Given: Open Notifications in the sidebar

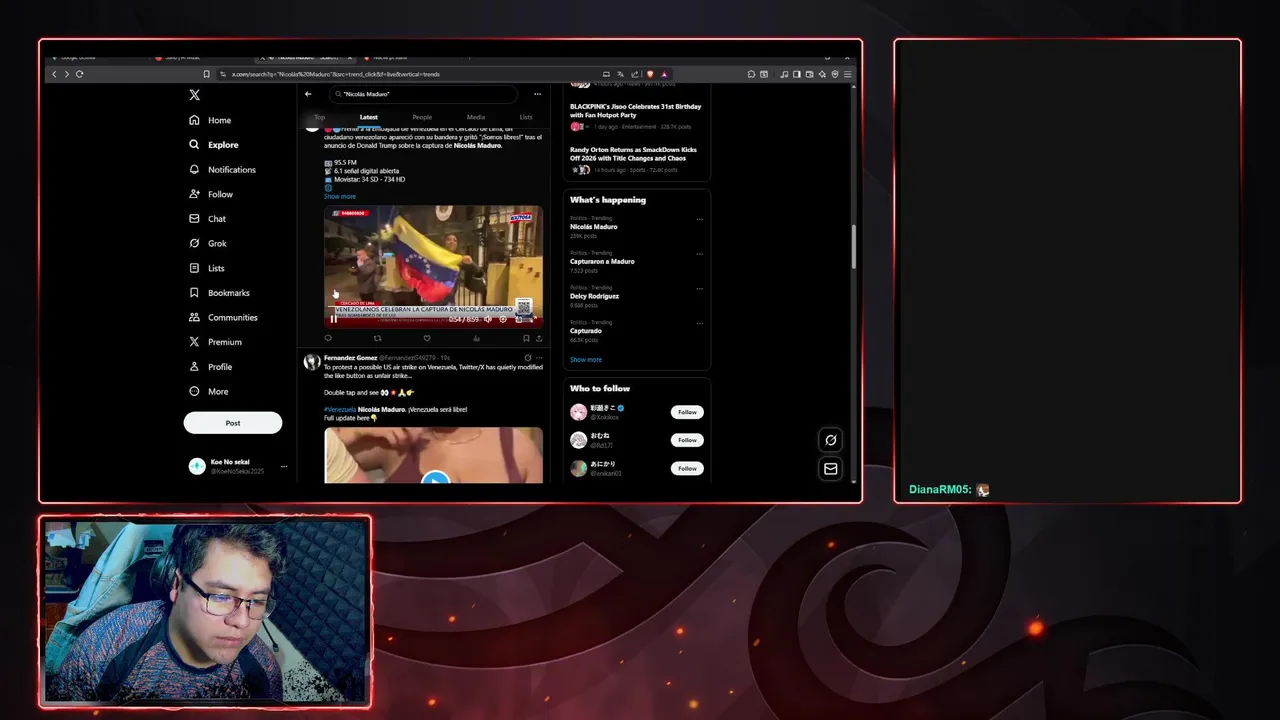Looking at the screenshot, I should coord(222,170).
